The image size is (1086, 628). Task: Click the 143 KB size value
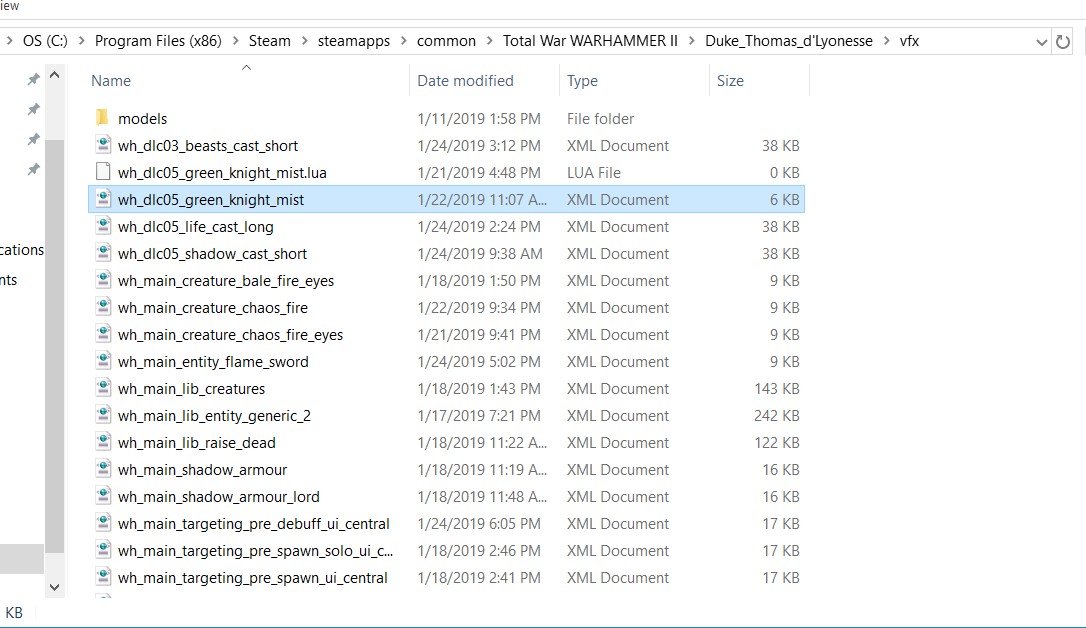click(x=776, y=388)
